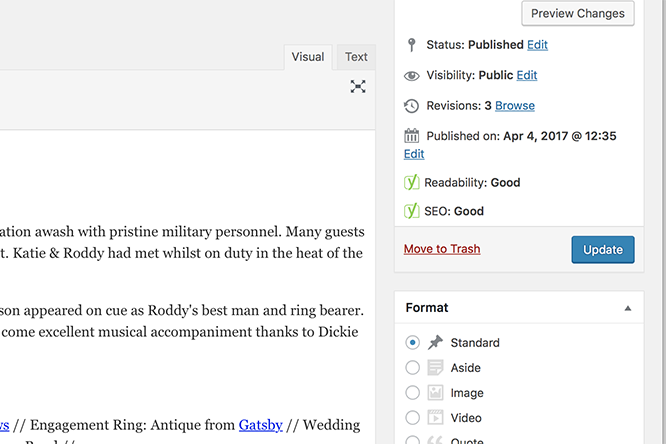This screenshot has height=444, width=666.
Task: Click the Move to Trash link
Action: (442, 249)
